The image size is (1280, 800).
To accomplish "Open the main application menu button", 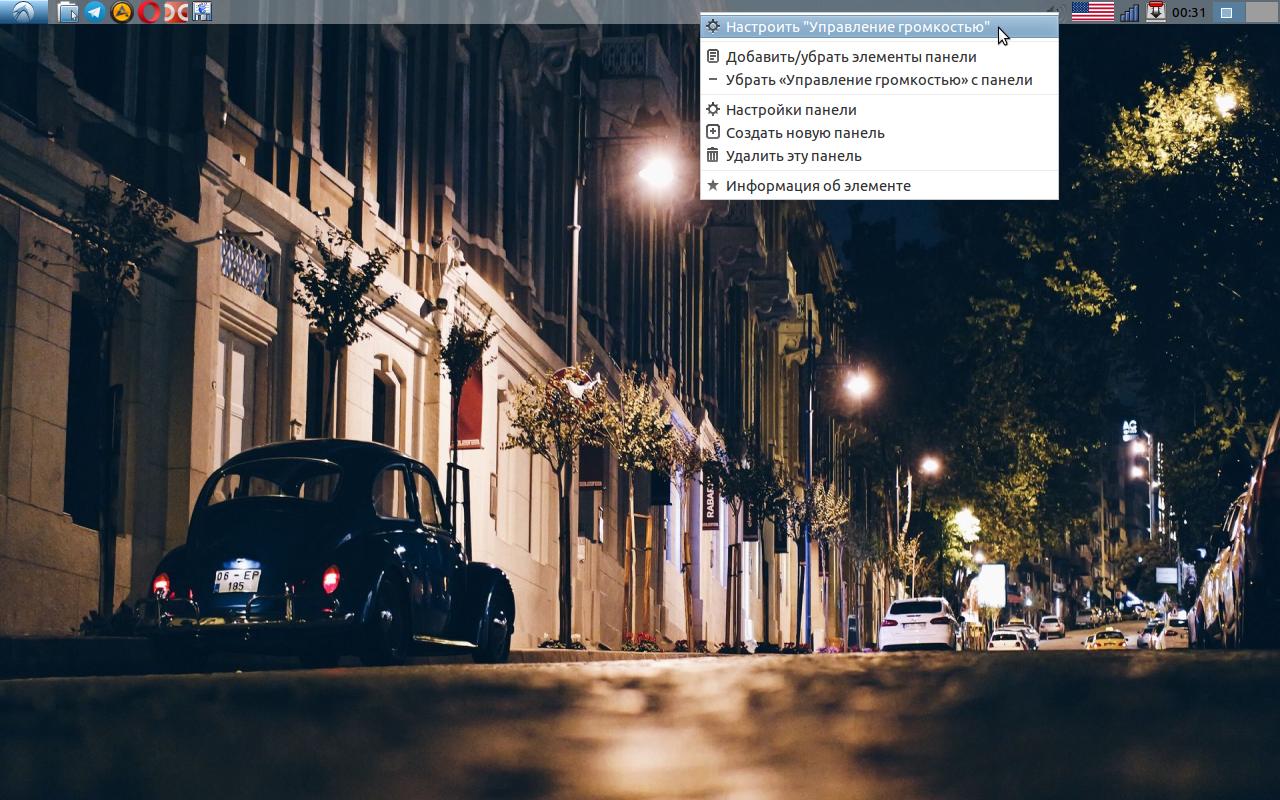I will coord(23,12).
